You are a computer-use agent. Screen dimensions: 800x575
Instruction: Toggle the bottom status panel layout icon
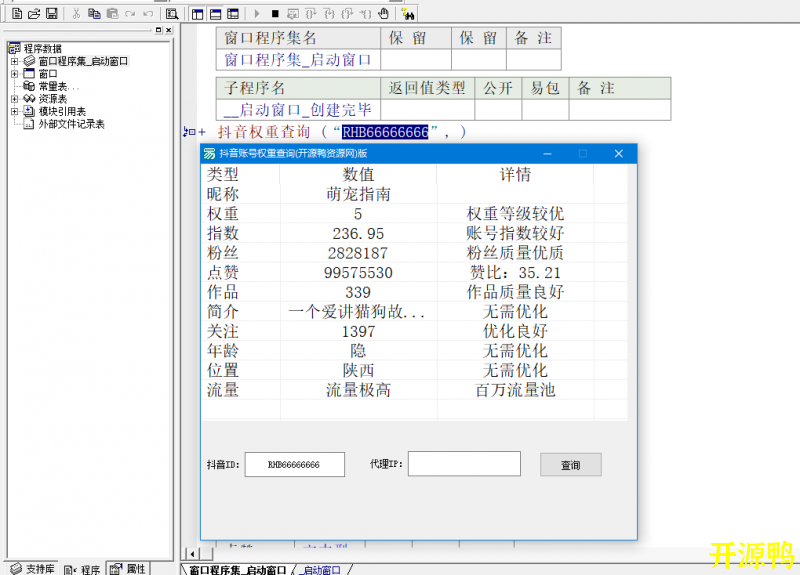coord(215,14)
